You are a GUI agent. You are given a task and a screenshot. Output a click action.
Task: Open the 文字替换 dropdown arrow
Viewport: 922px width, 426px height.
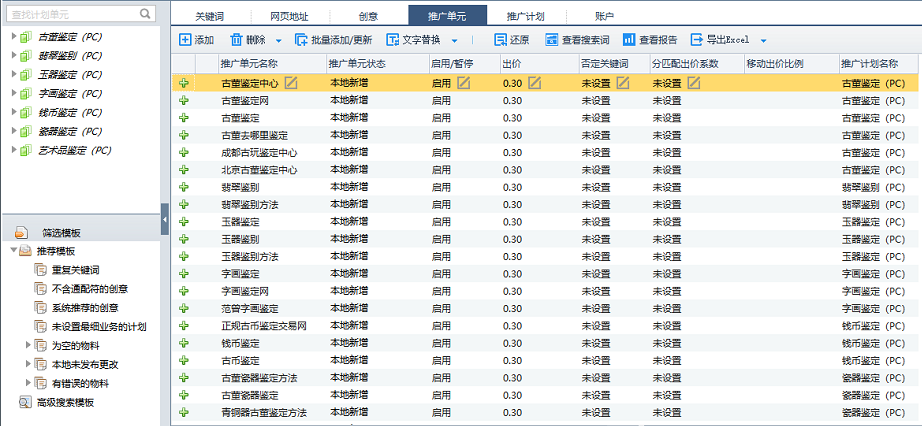pos(454,41)
